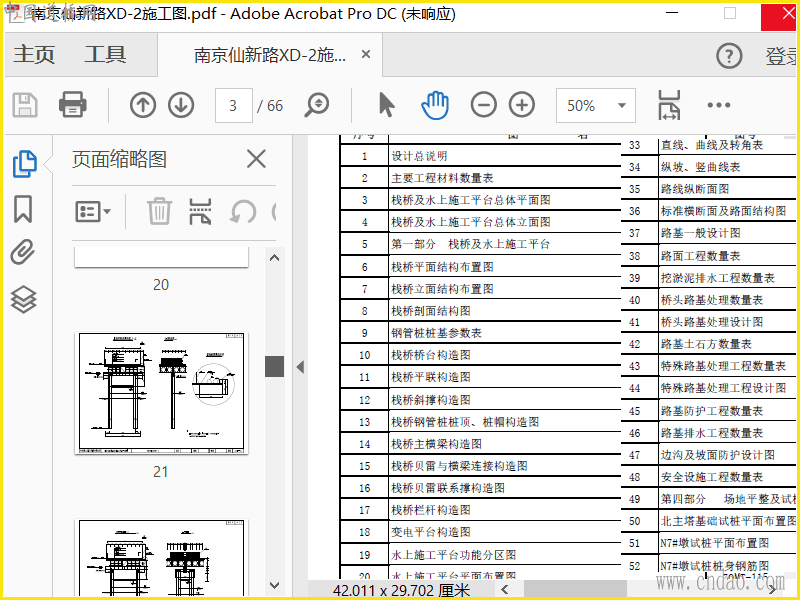Open the bookmarks panel
This screenshot has height=600, width=800.
pyautogui.click(x=23, y=209)
